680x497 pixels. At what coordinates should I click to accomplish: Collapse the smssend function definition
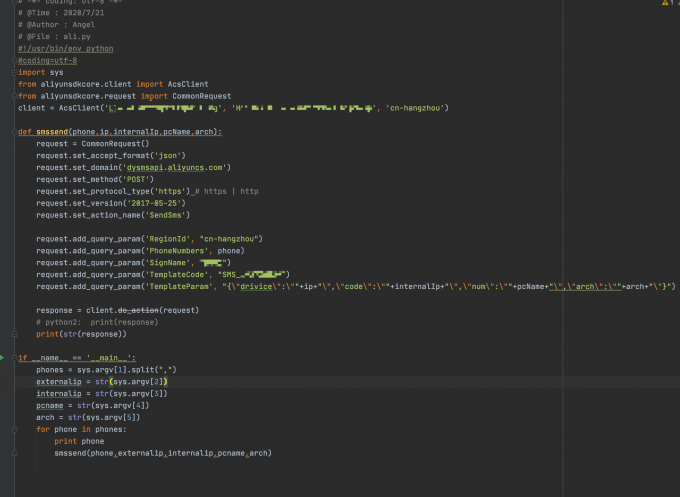click(14, 132)
